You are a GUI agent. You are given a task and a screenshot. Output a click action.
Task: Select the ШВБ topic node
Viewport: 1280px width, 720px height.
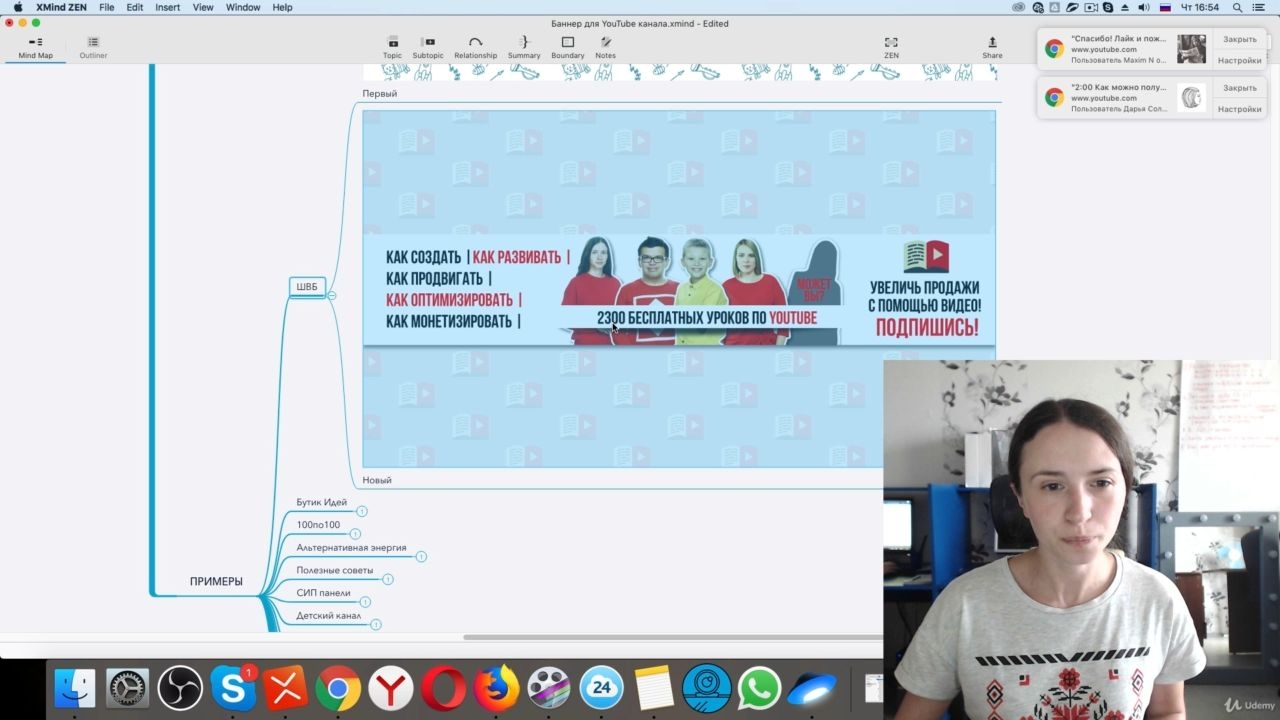point(307,287)
